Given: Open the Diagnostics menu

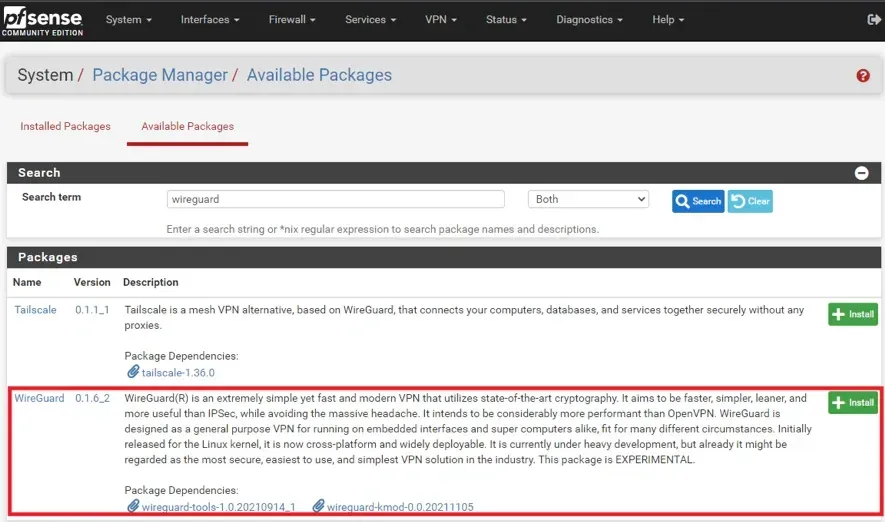Looking at the screenshot, I should (x=589, y=20).
